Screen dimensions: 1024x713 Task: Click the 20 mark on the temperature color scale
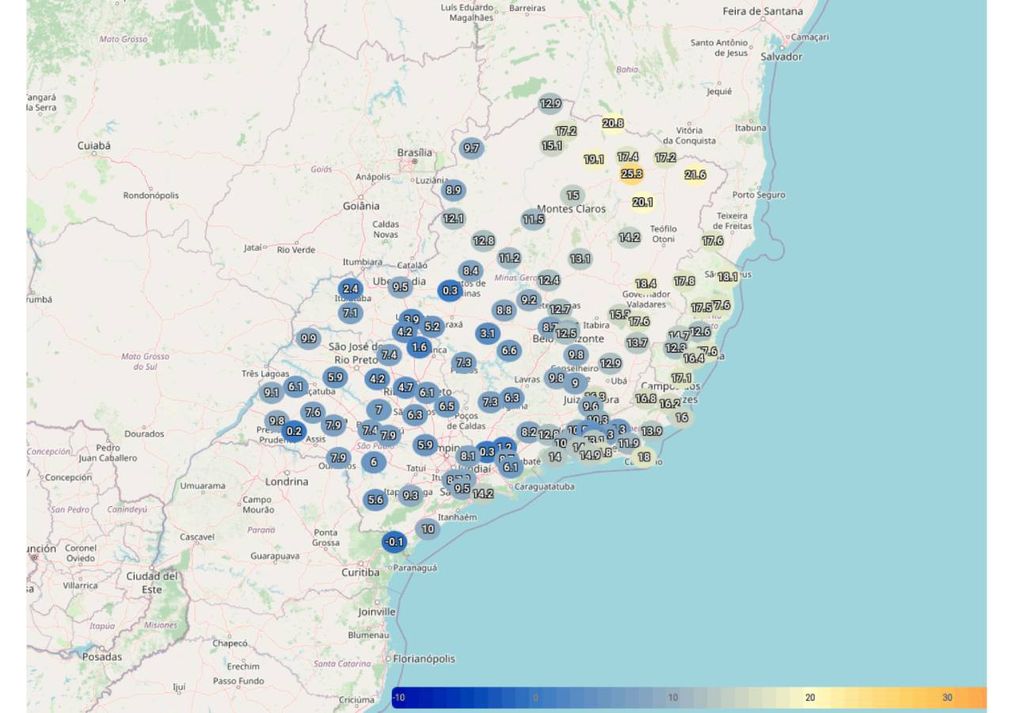808,699
